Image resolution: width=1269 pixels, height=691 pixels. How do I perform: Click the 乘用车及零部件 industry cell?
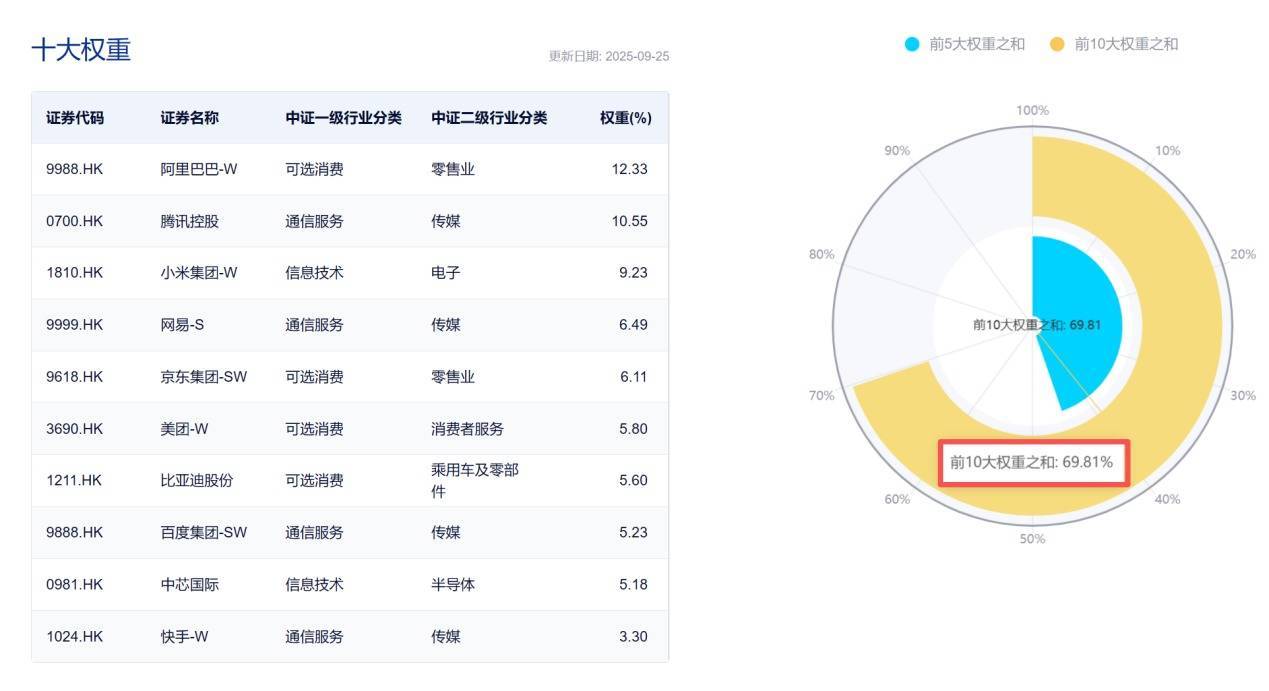click(x=474, y=480)
